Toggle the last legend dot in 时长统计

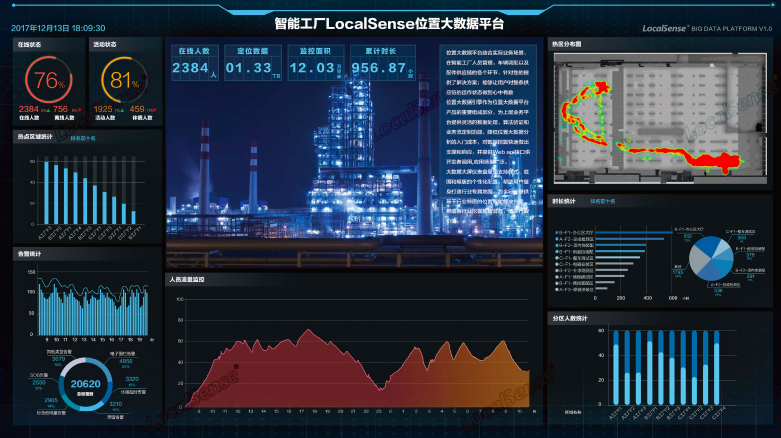coord(555,289)
